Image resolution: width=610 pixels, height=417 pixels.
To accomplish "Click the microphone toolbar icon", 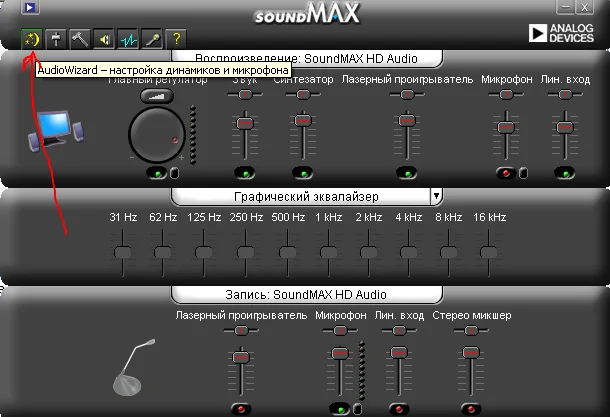I will coord(152,39).
